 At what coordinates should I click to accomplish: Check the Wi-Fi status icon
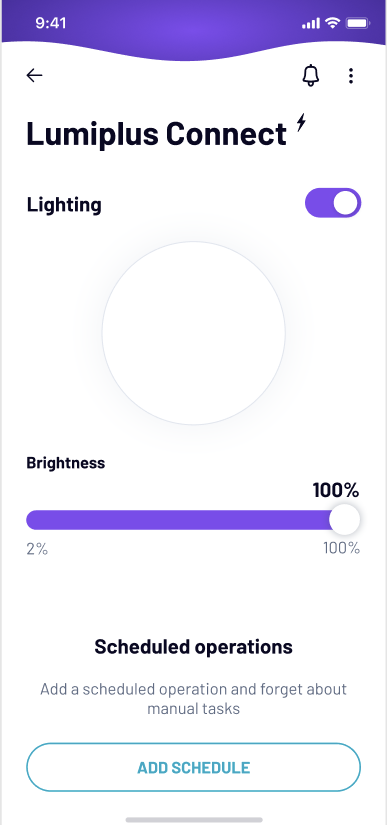332,23
